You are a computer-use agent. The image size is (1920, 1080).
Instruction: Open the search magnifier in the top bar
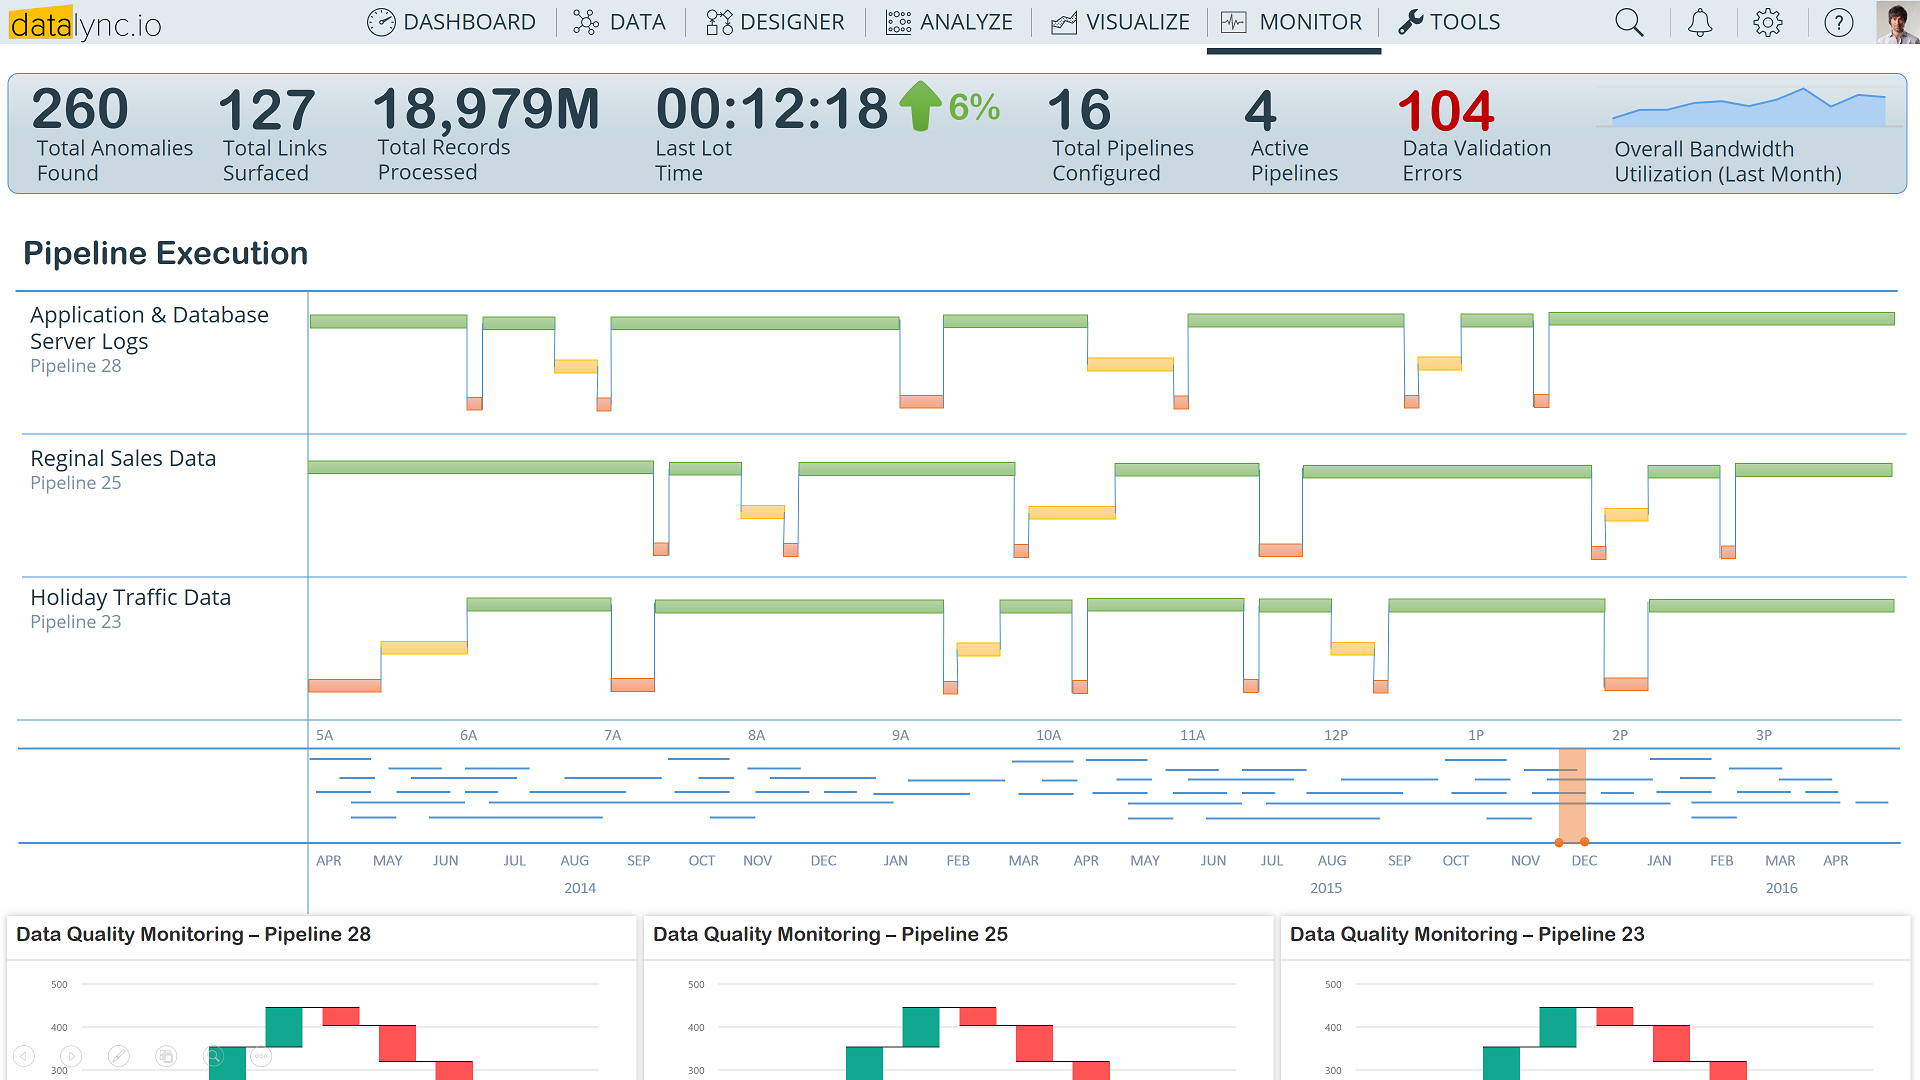pyautogui.click(x=1629, y=22)
